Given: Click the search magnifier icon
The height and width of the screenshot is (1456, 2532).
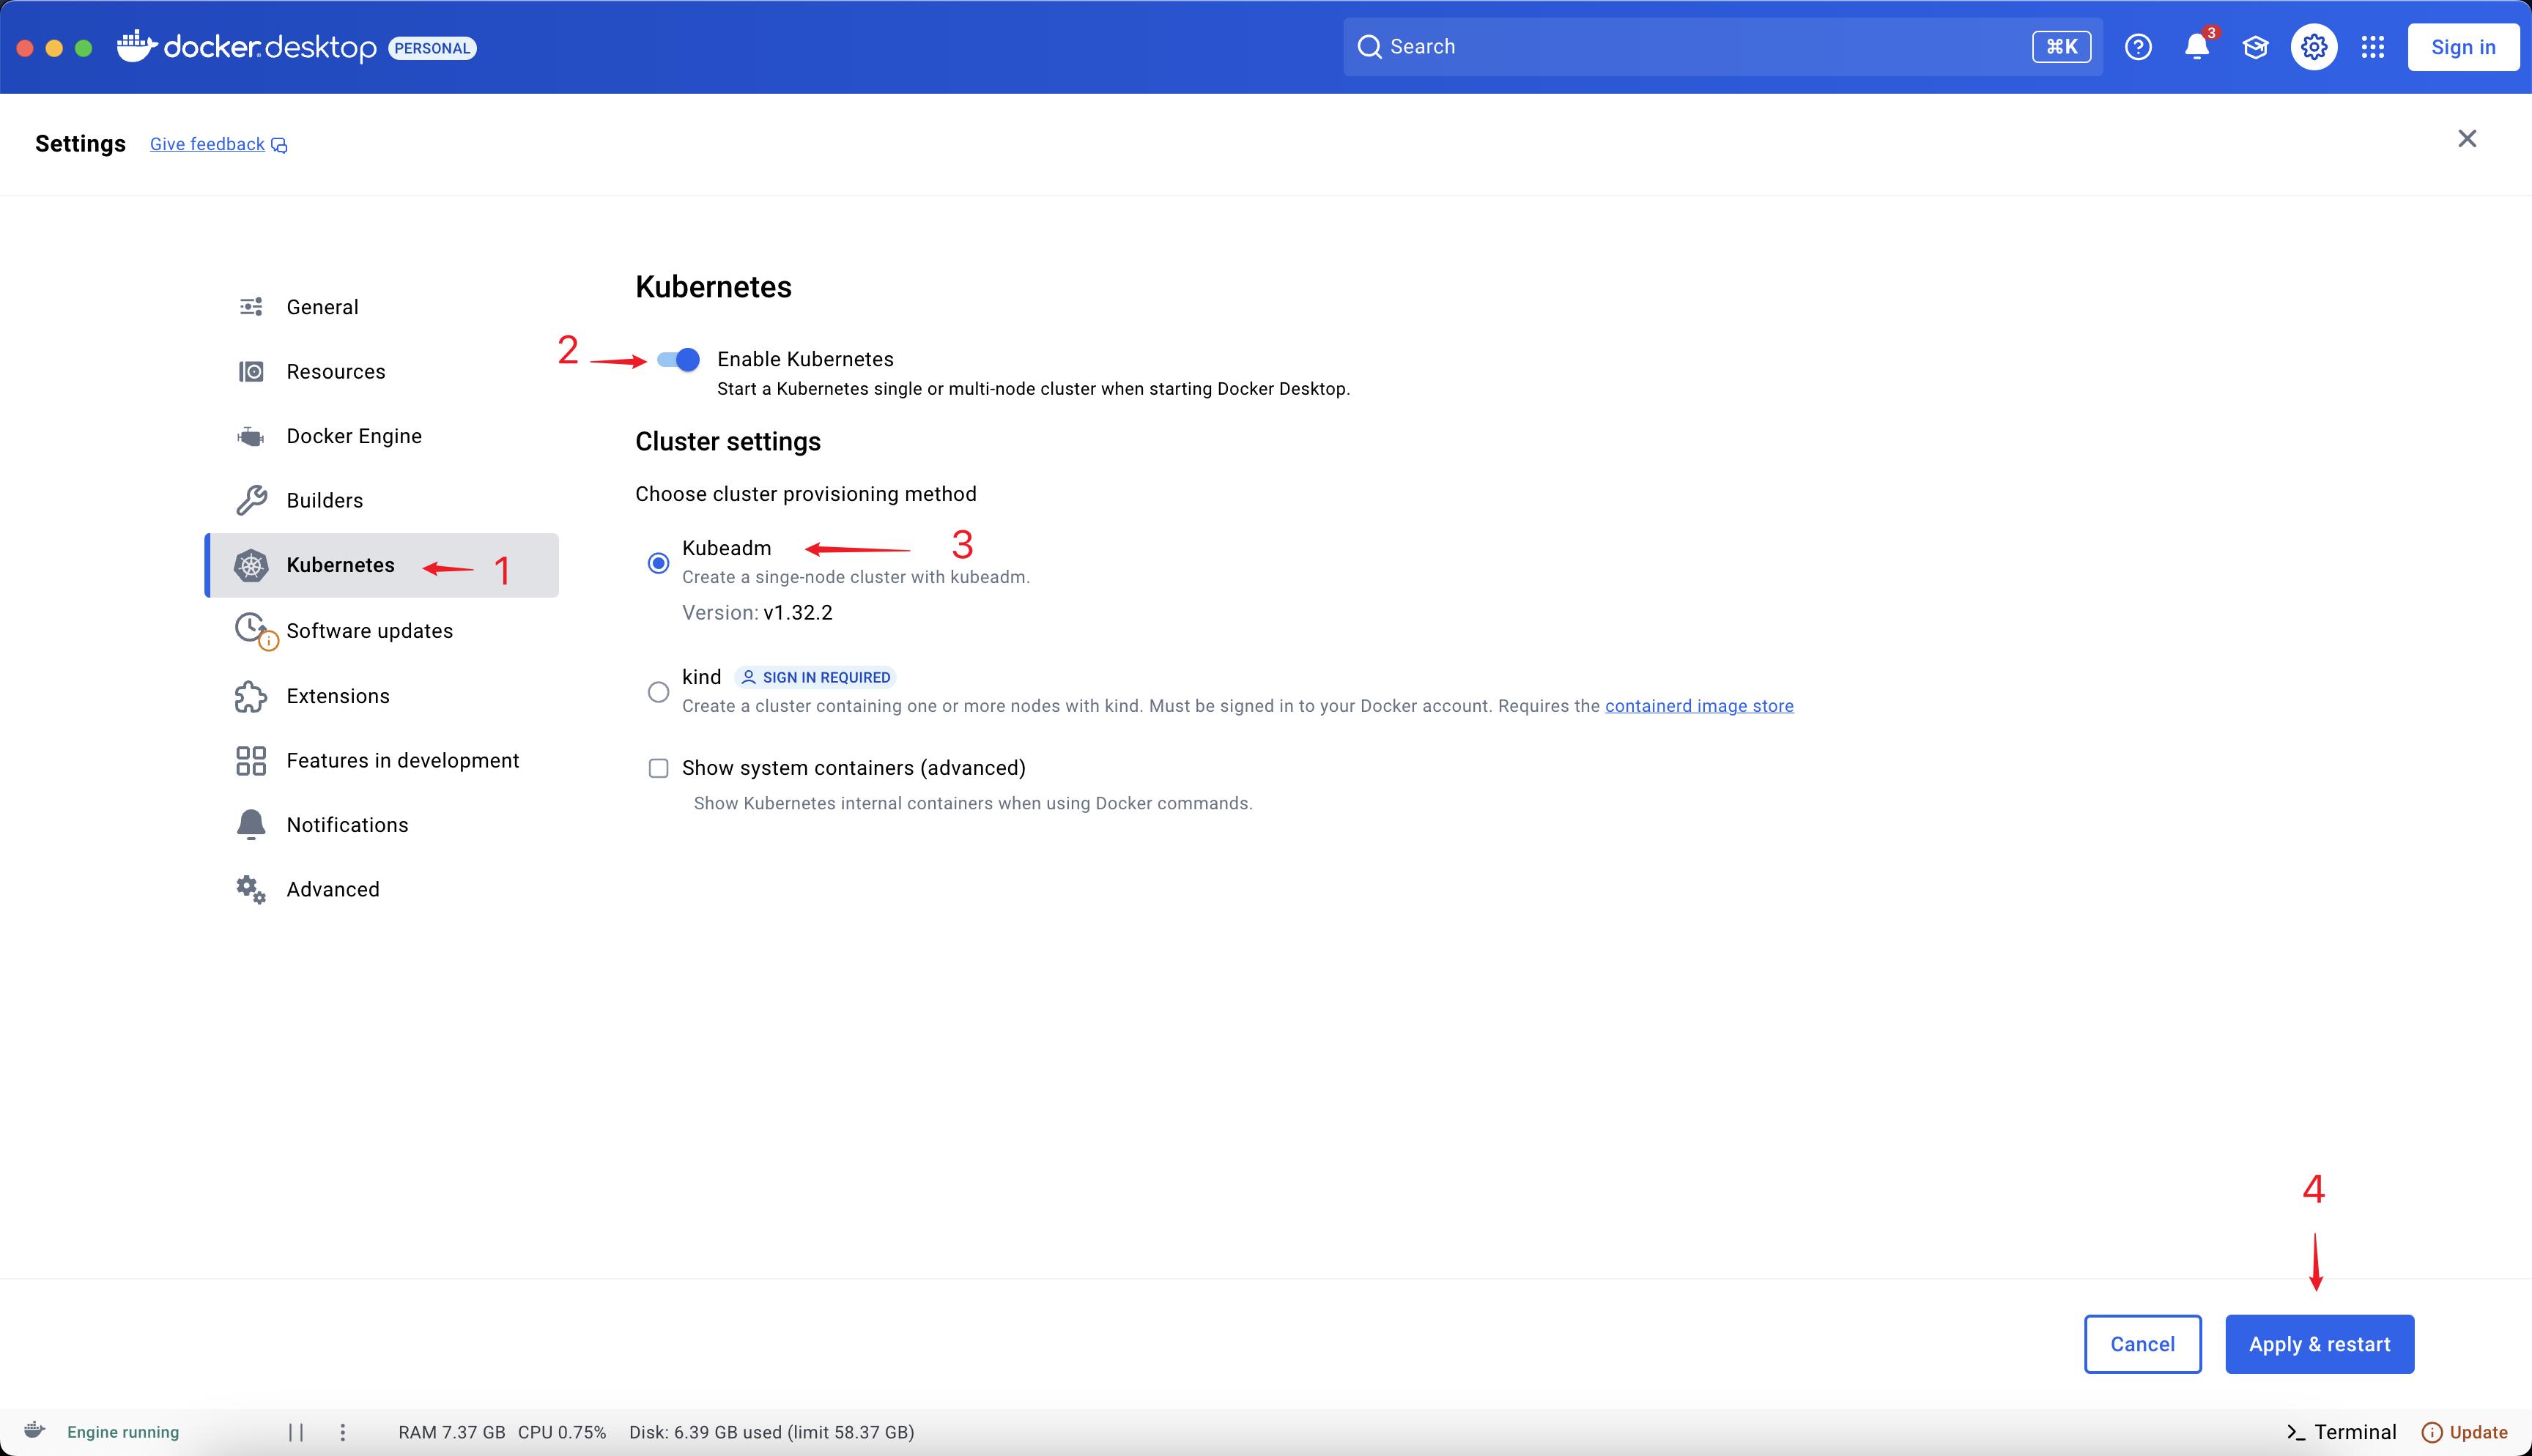Looking at the screenshot, I should (1369, 47).
